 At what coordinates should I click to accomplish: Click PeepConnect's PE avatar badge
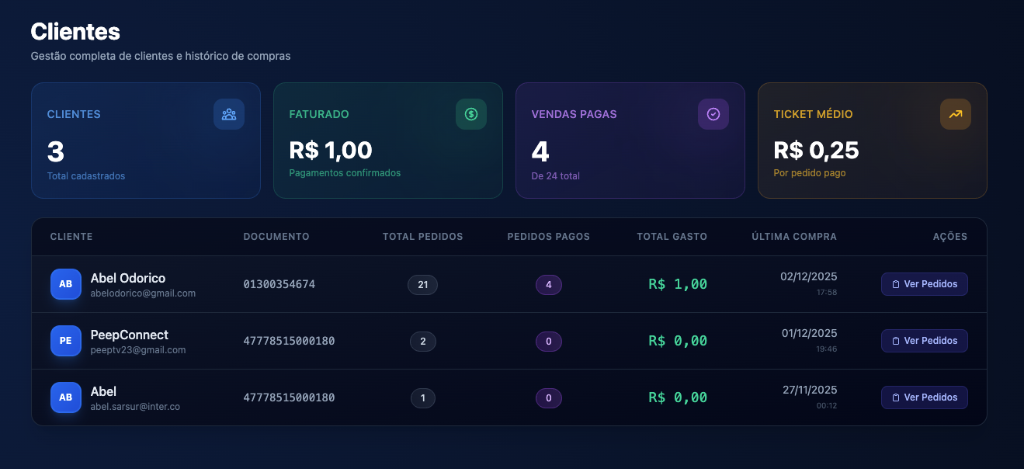[x=66, y=341]
